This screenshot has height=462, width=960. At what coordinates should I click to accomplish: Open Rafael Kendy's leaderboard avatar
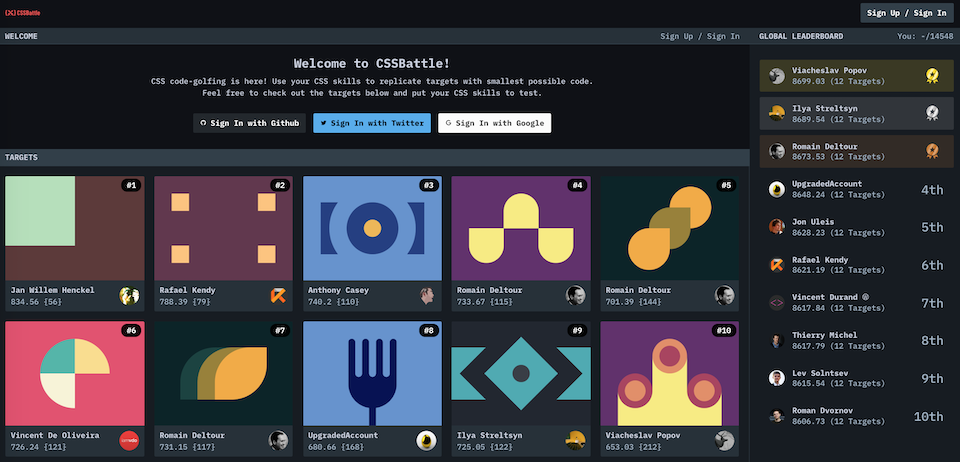click(777, 265)
